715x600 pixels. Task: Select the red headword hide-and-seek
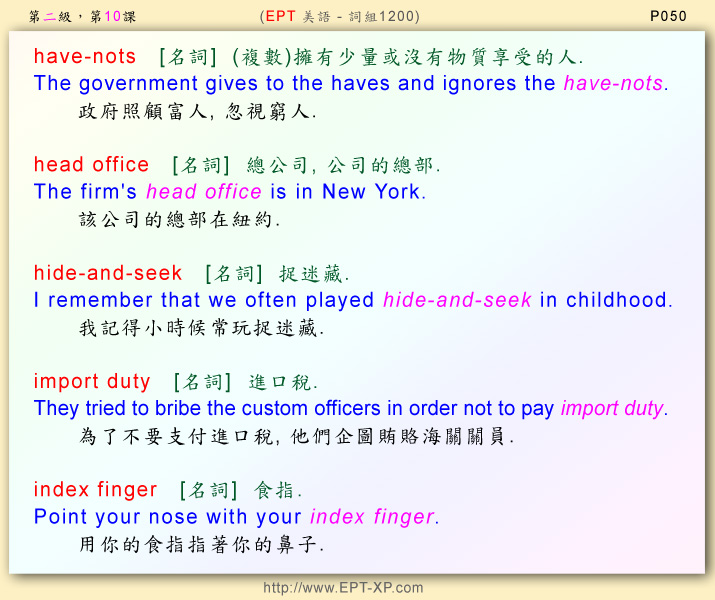coord(108,273)
